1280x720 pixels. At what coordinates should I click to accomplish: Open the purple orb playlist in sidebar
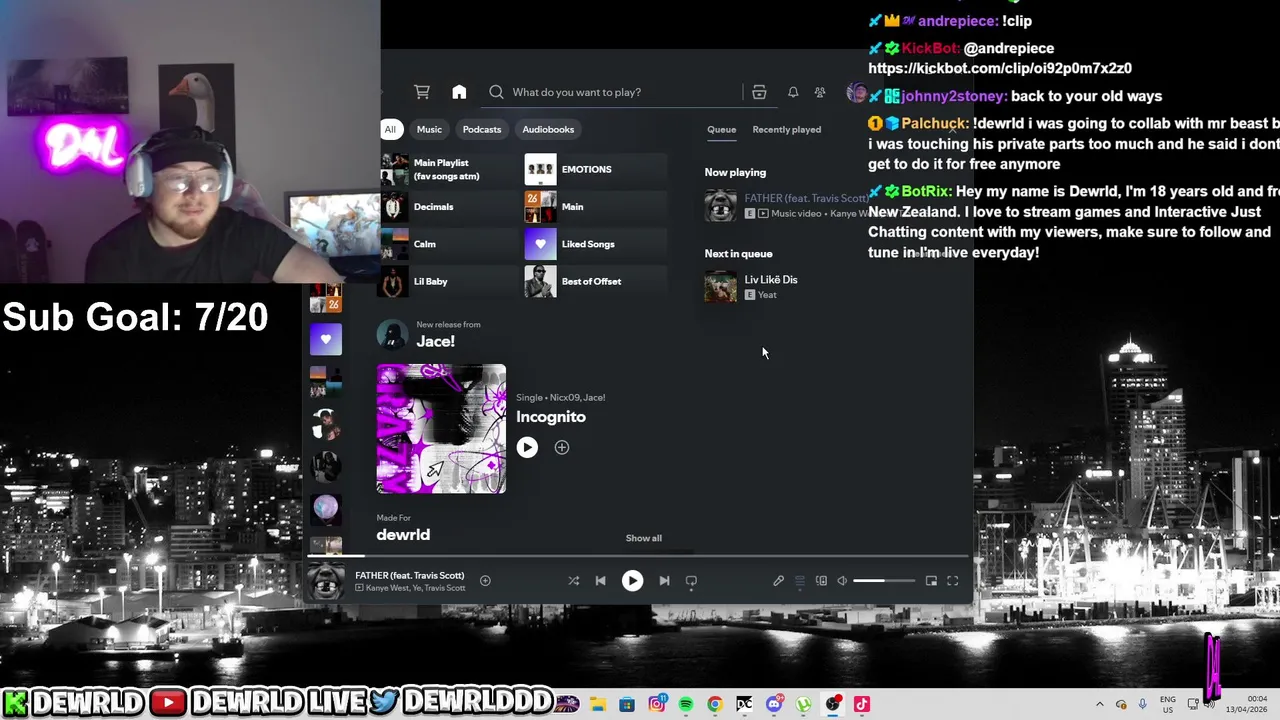pyautogui.click(x=325, y=509)
